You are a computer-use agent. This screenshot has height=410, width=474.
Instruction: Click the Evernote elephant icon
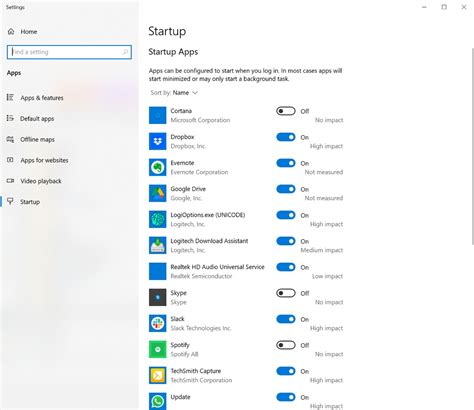coord(157,167)
